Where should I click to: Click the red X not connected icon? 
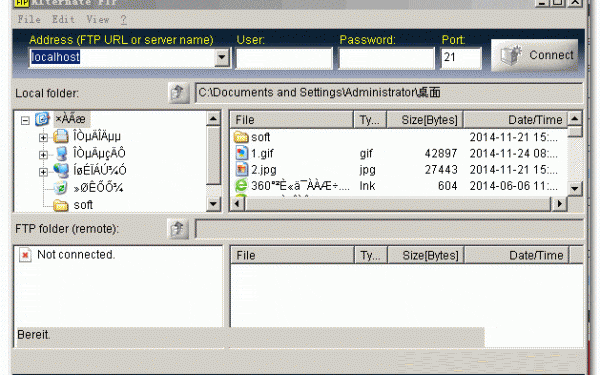click(25, 255)
